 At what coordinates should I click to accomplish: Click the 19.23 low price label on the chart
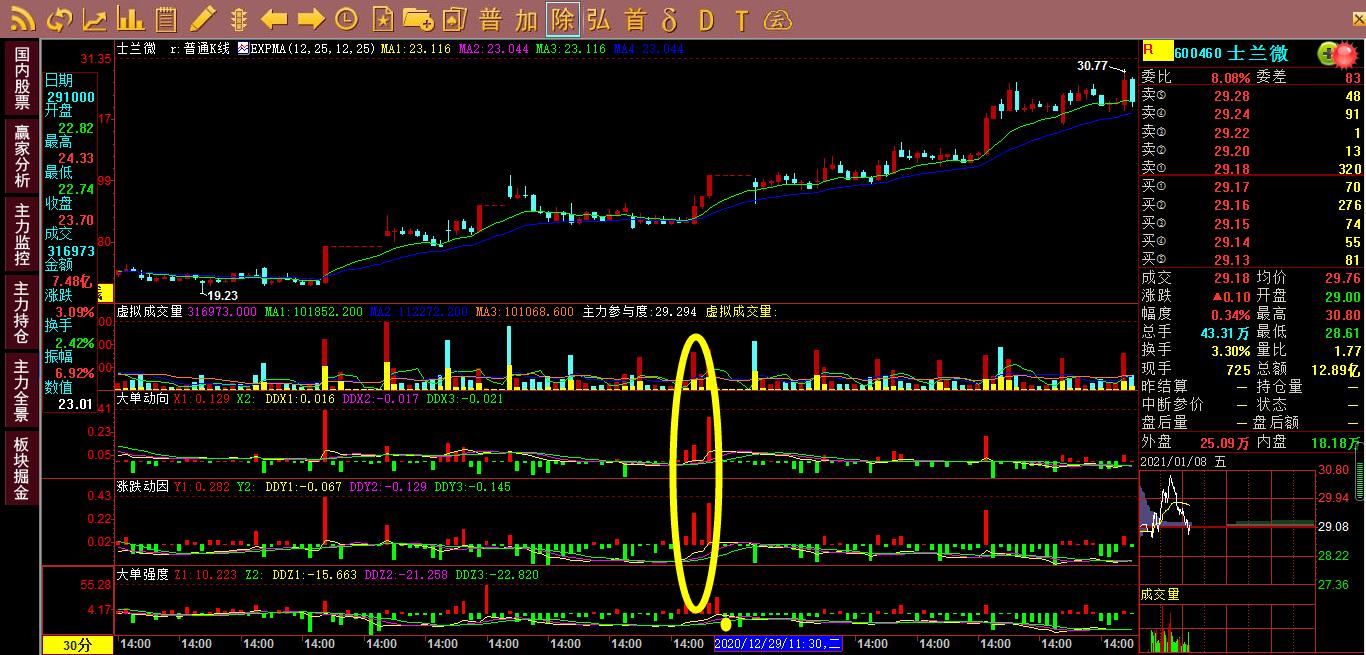tap(222, 295)
